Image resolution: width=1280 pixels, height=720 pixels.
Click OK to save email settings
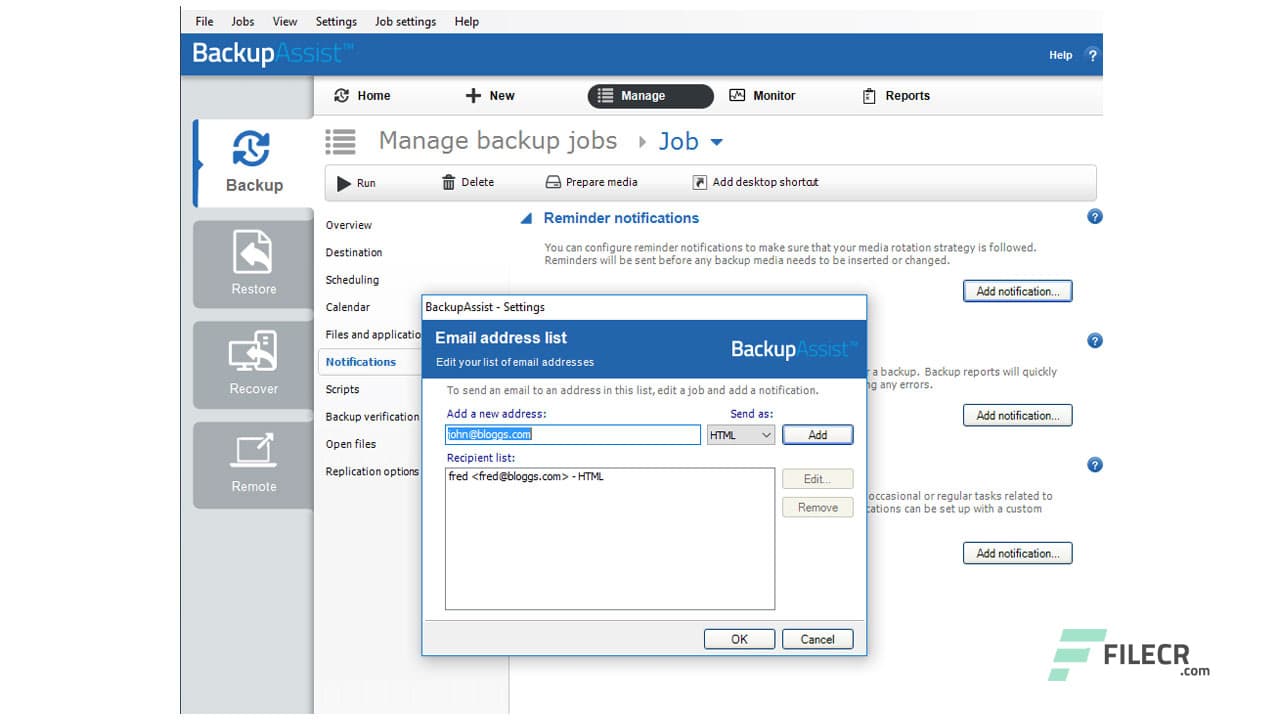pos(739,639)
